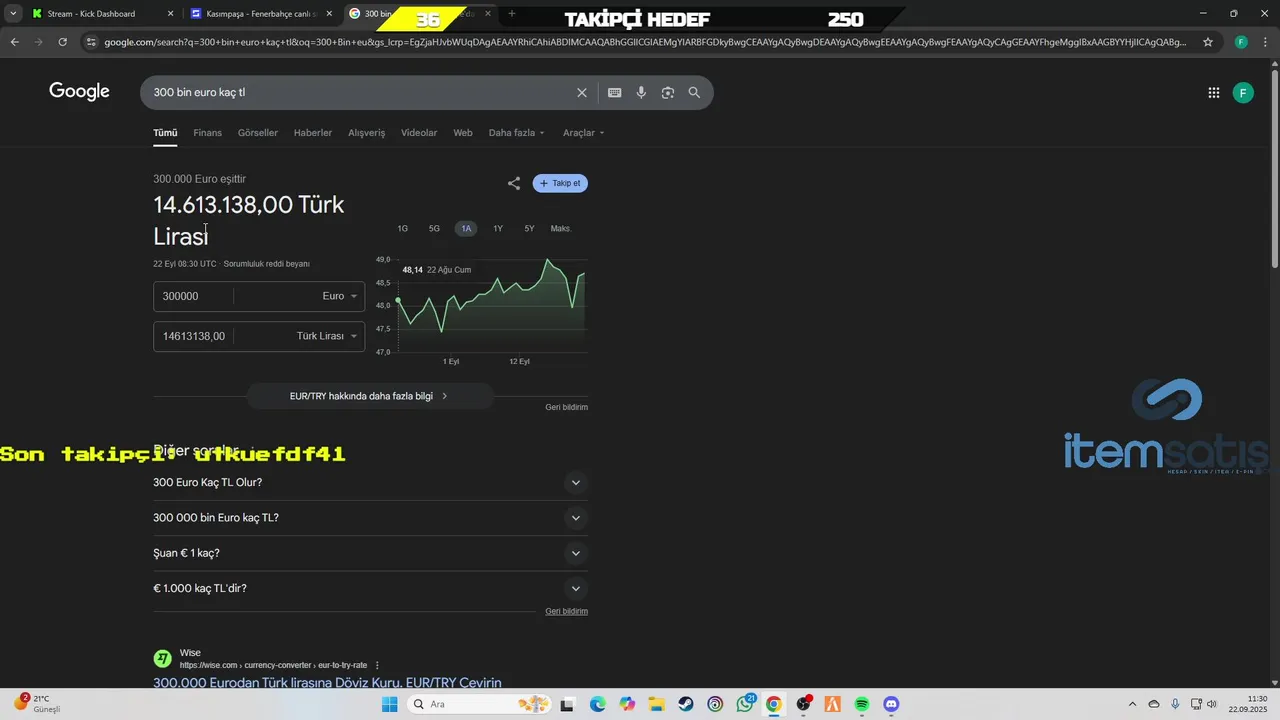Select the 1Y chart range
The width and height of the screenshot is (1280, 720).
tap(498, 229)
